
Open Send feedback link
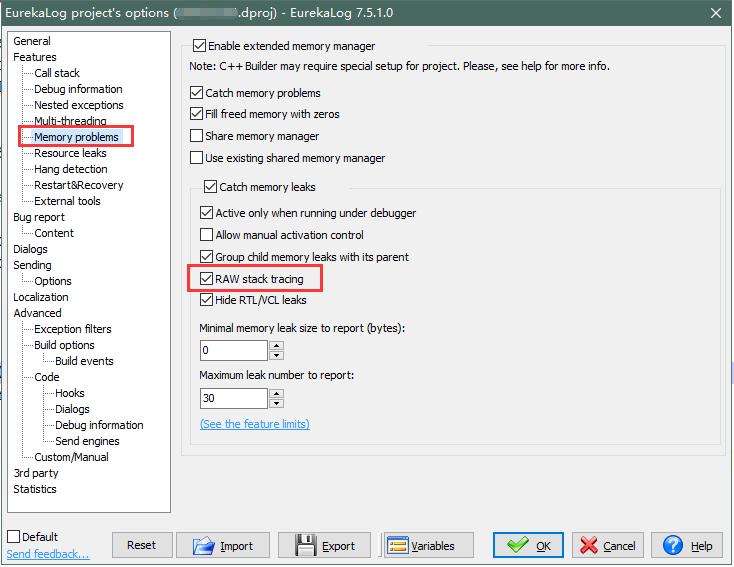click(48, 554)
